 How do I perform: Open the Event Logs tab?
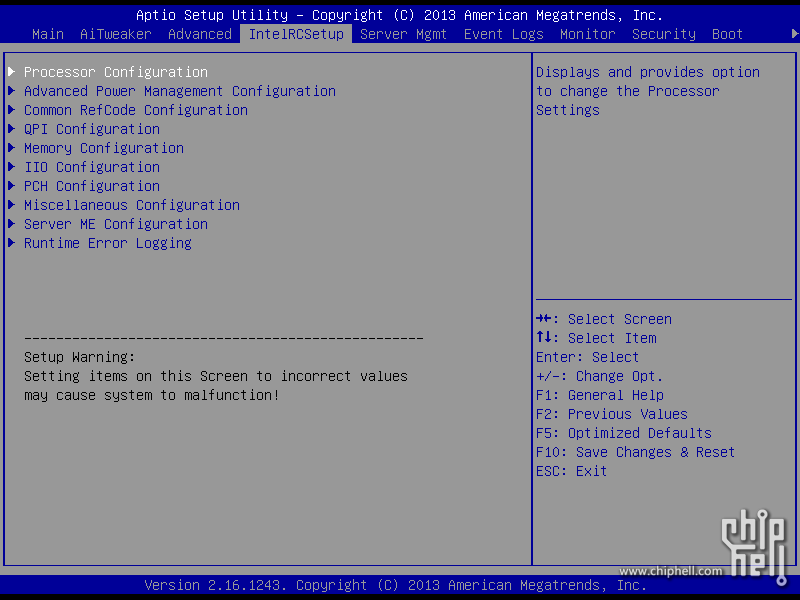[504, 34]
